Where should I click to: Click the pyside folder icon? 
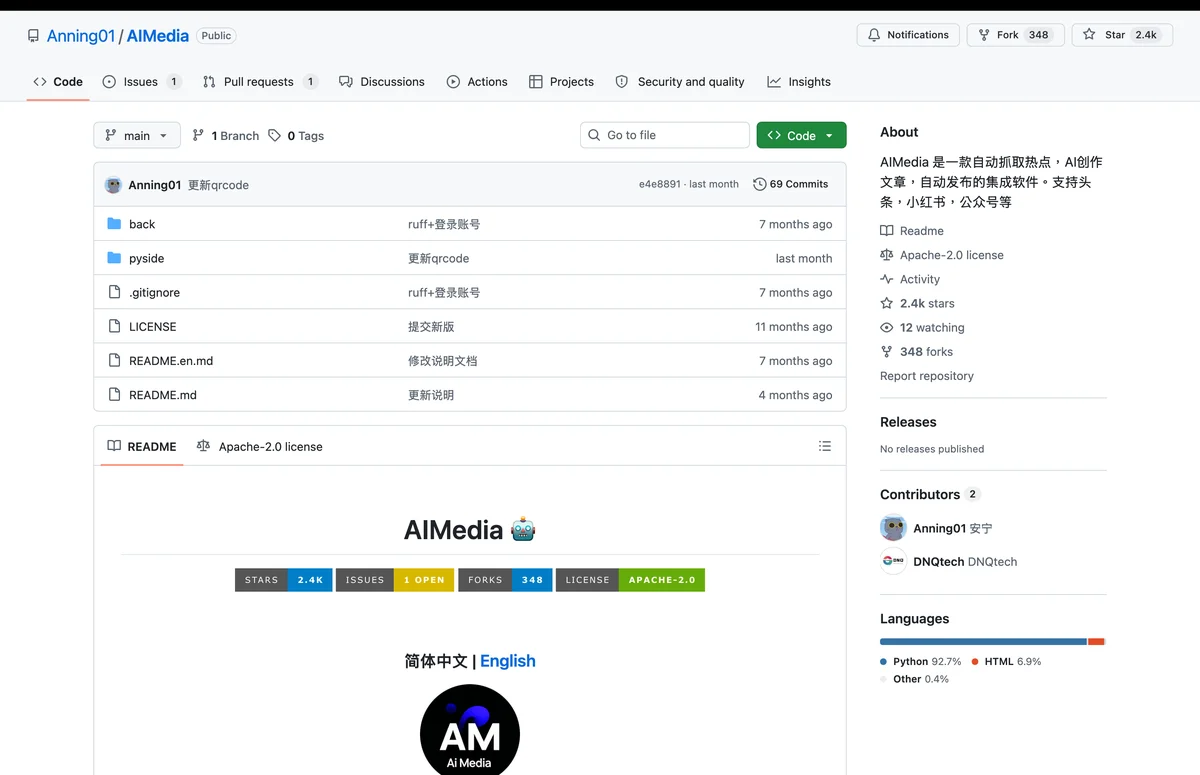point(114,258)
